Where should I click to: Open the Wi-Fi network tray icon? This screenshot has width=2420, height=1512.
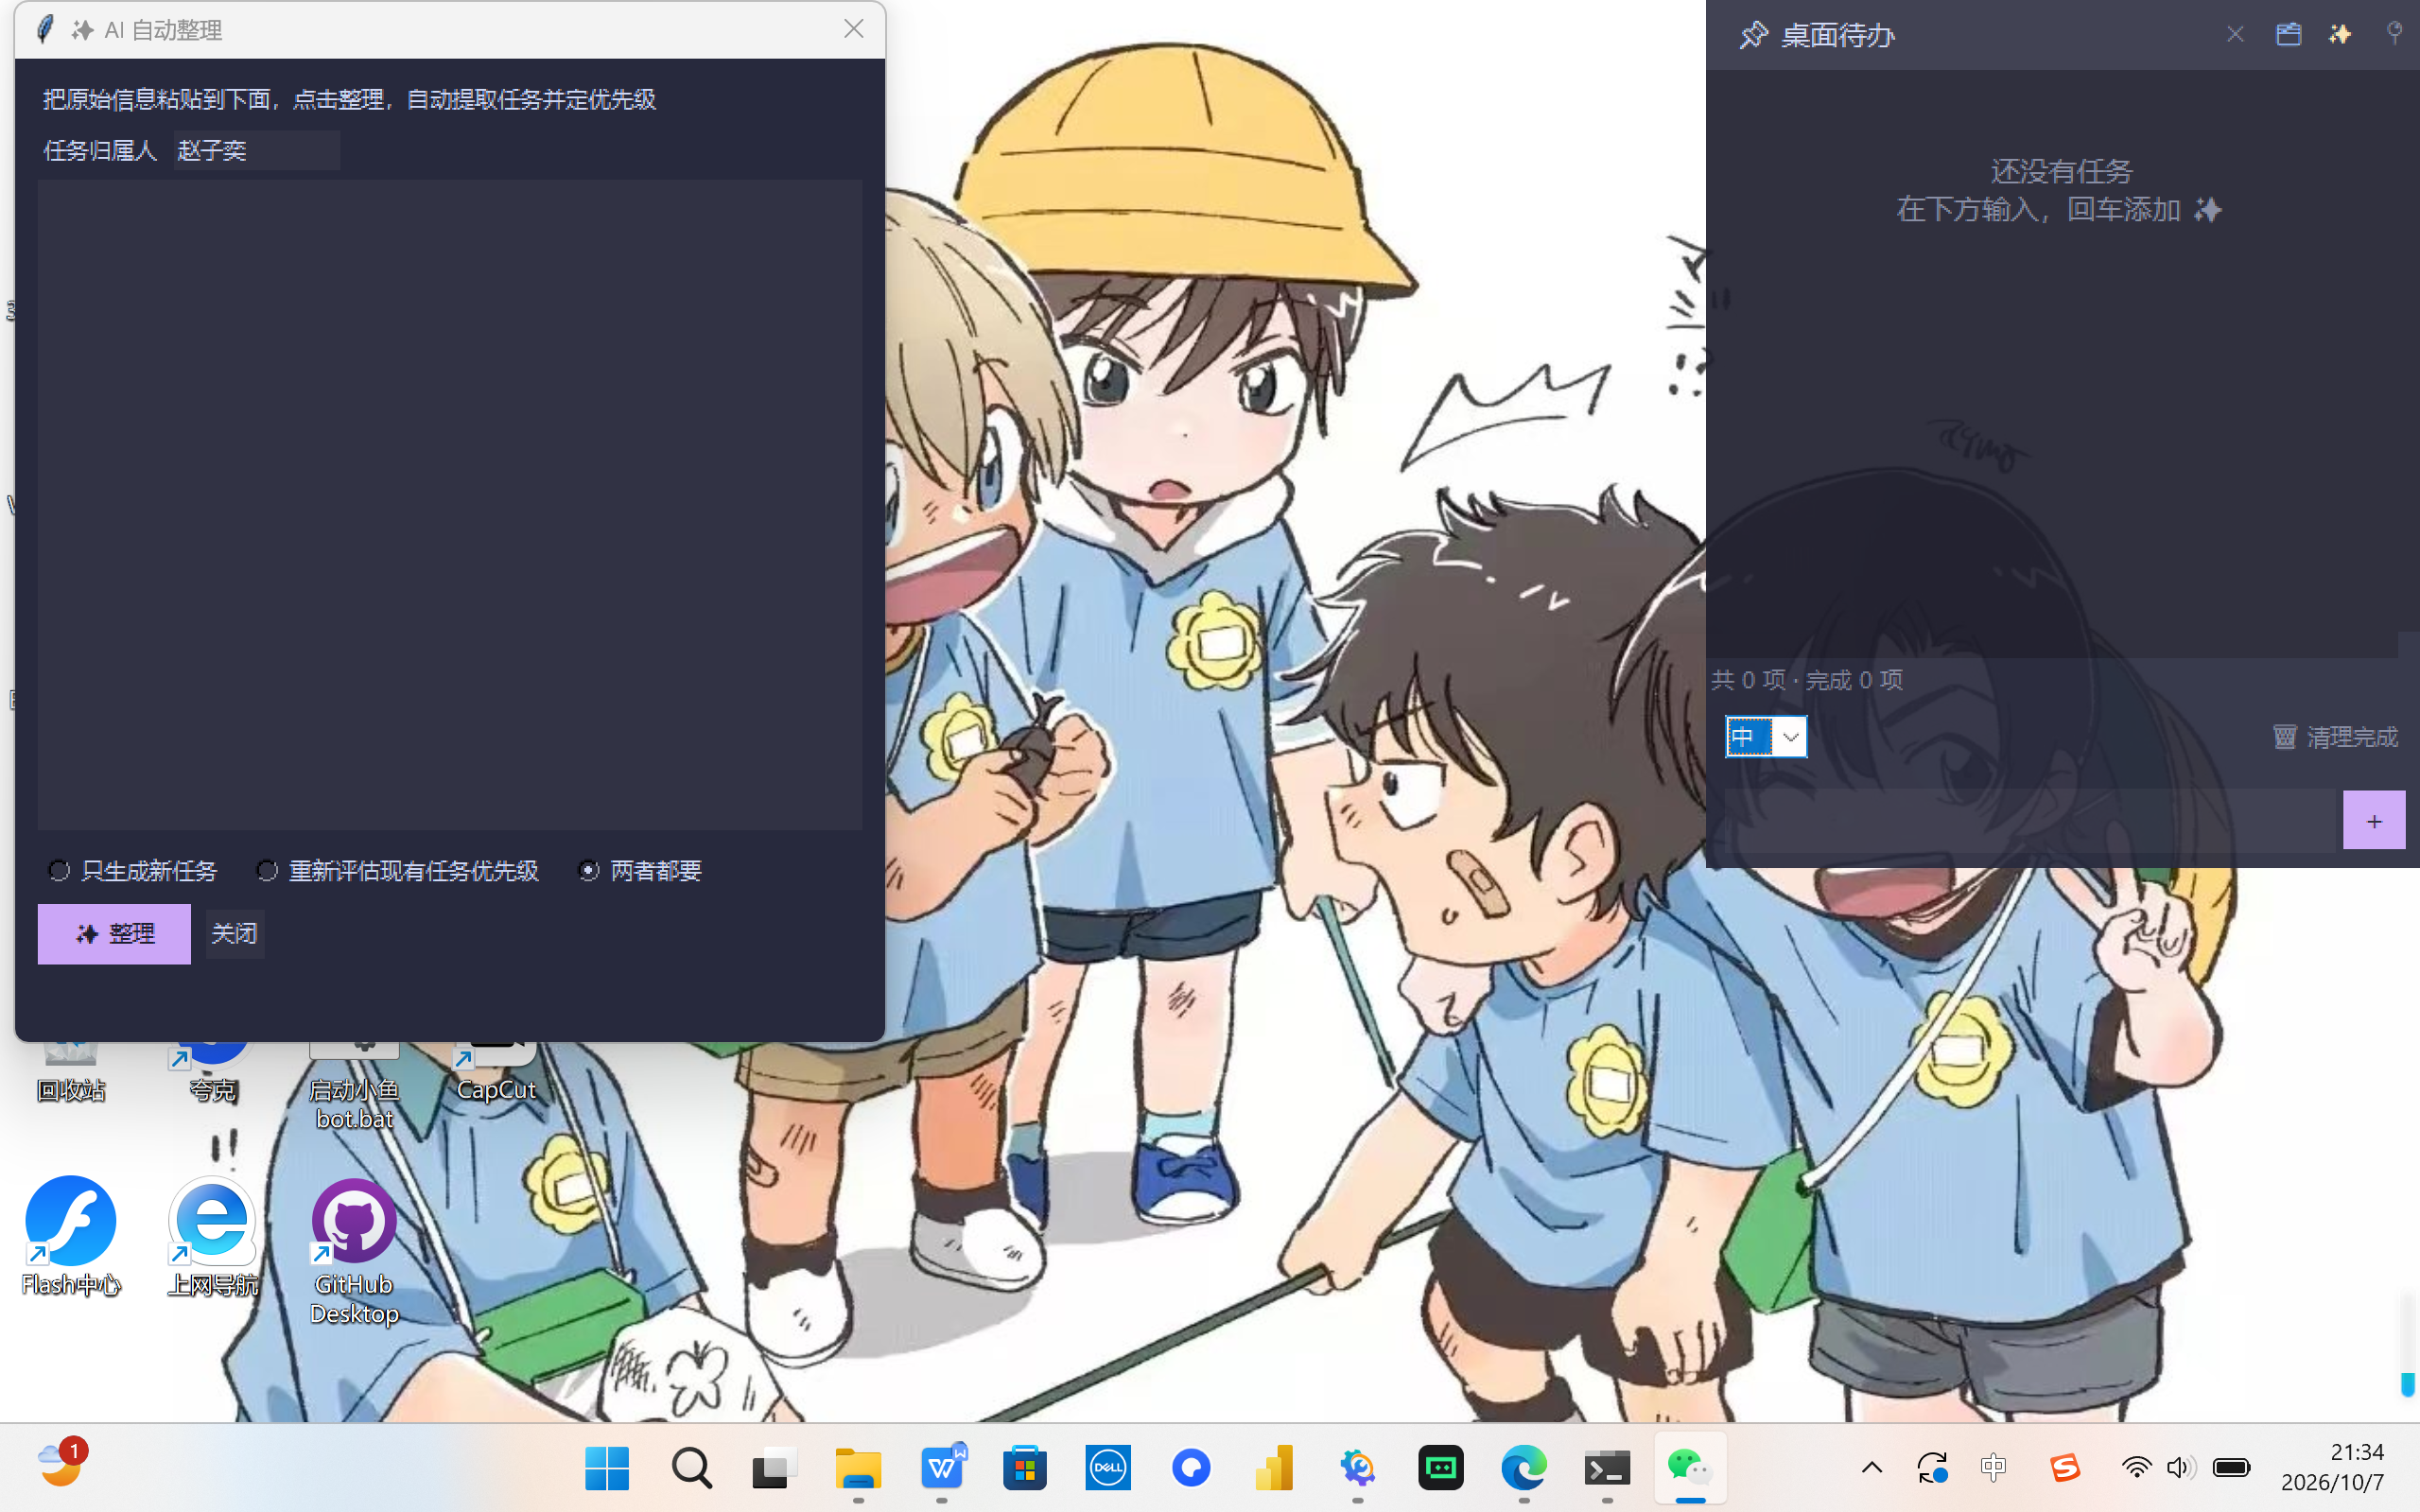coord(2136,1468)
